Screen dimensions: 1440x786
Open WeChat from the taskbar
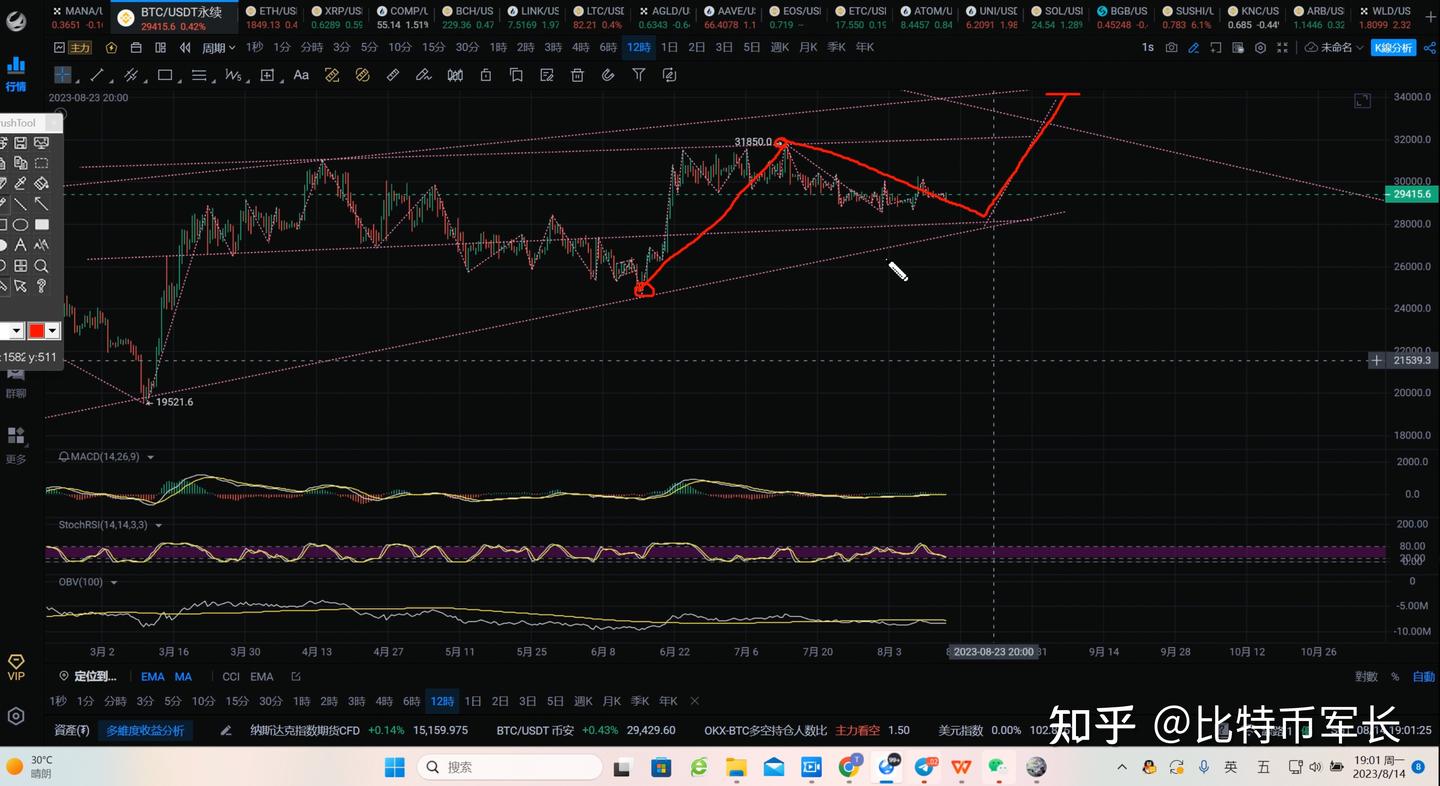(x=997, y=767)
